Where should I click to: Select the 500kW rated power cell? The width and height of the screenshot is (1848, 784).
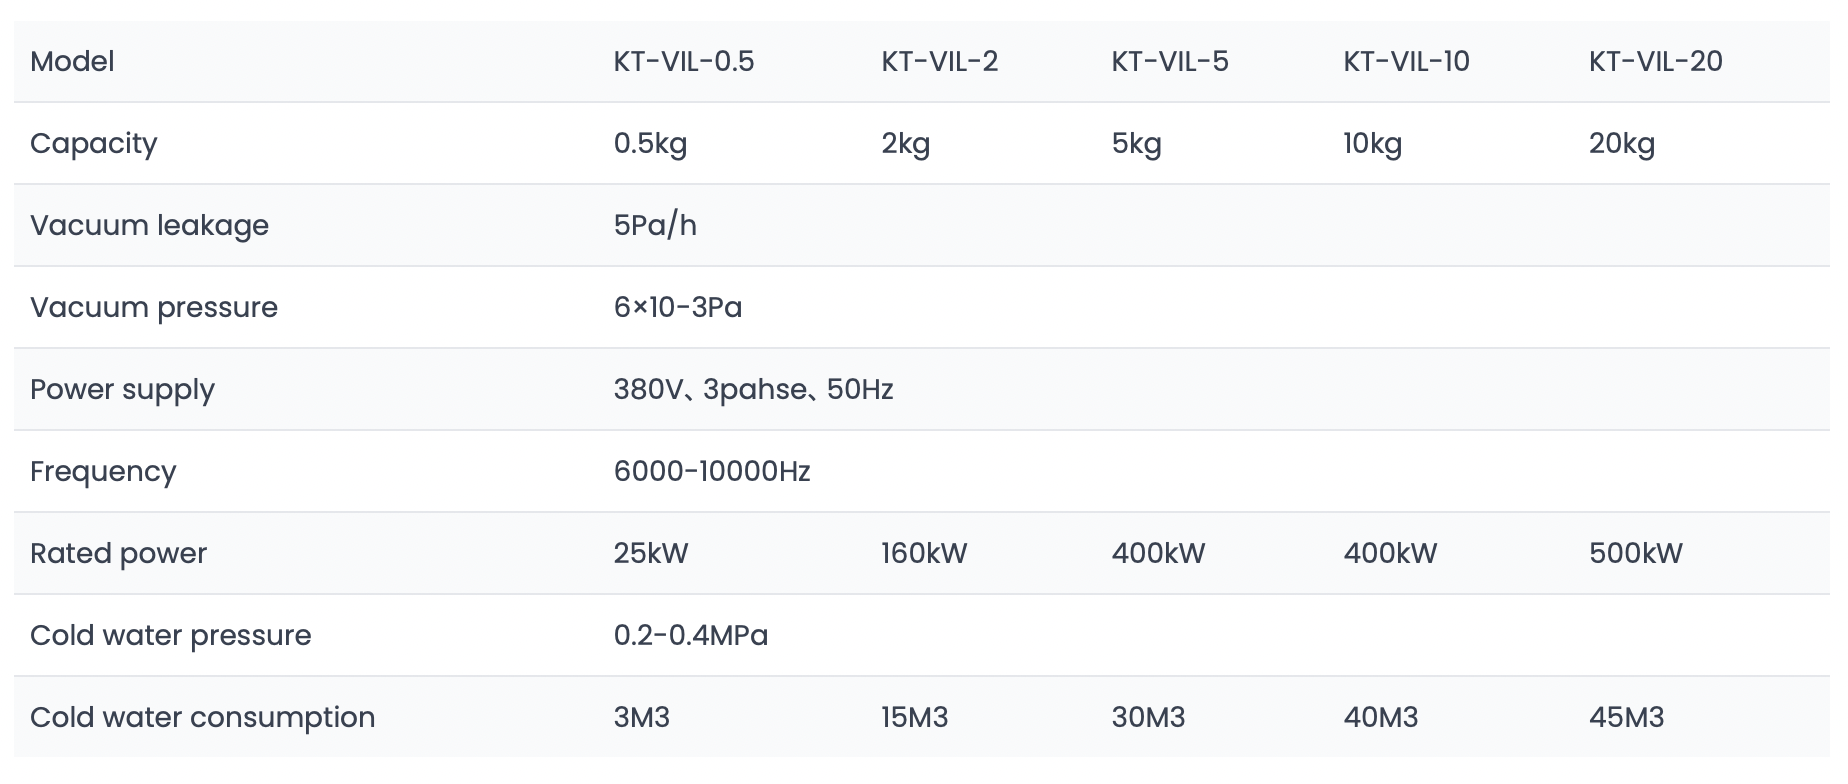[1636, 553]
